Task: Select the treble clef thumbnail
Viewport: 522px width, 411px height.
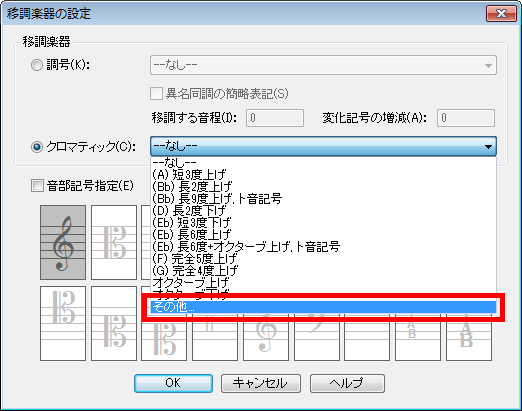Action: 63,242
